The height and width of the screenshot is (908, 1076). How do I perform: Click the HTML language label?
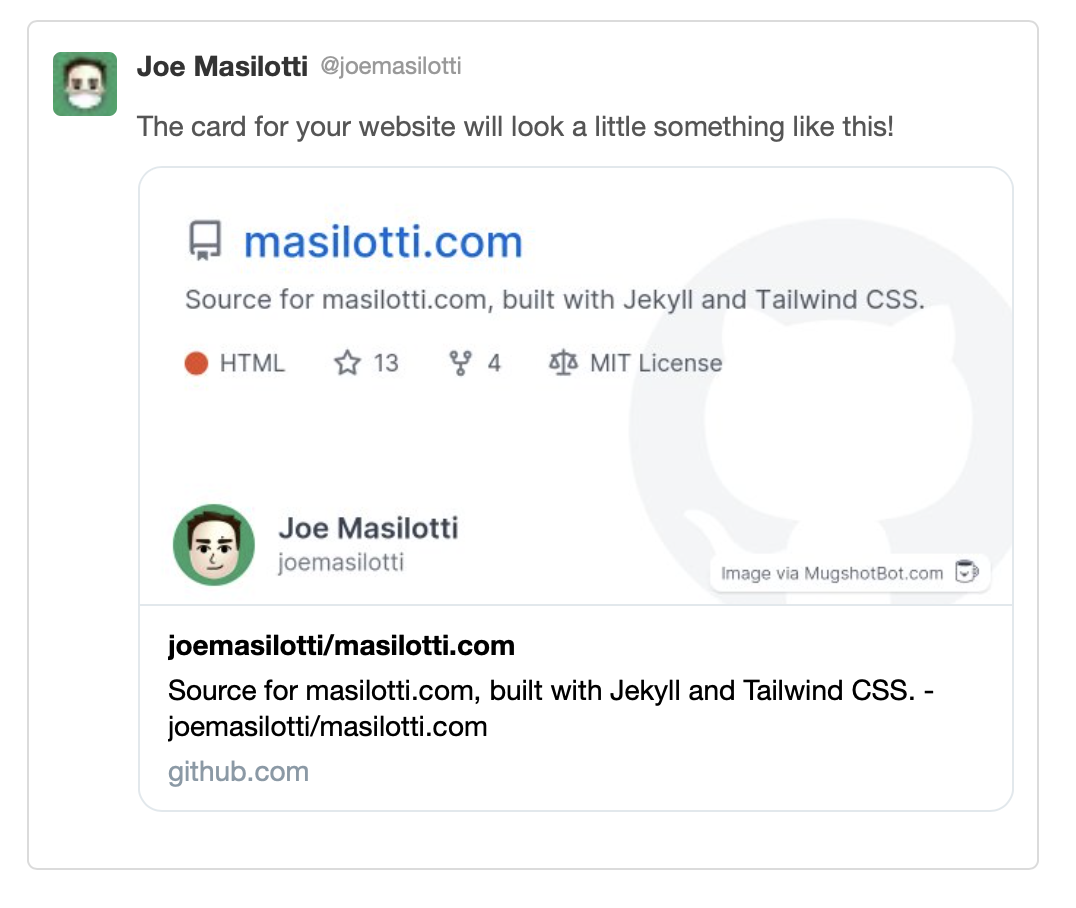(x=252, y=363)
